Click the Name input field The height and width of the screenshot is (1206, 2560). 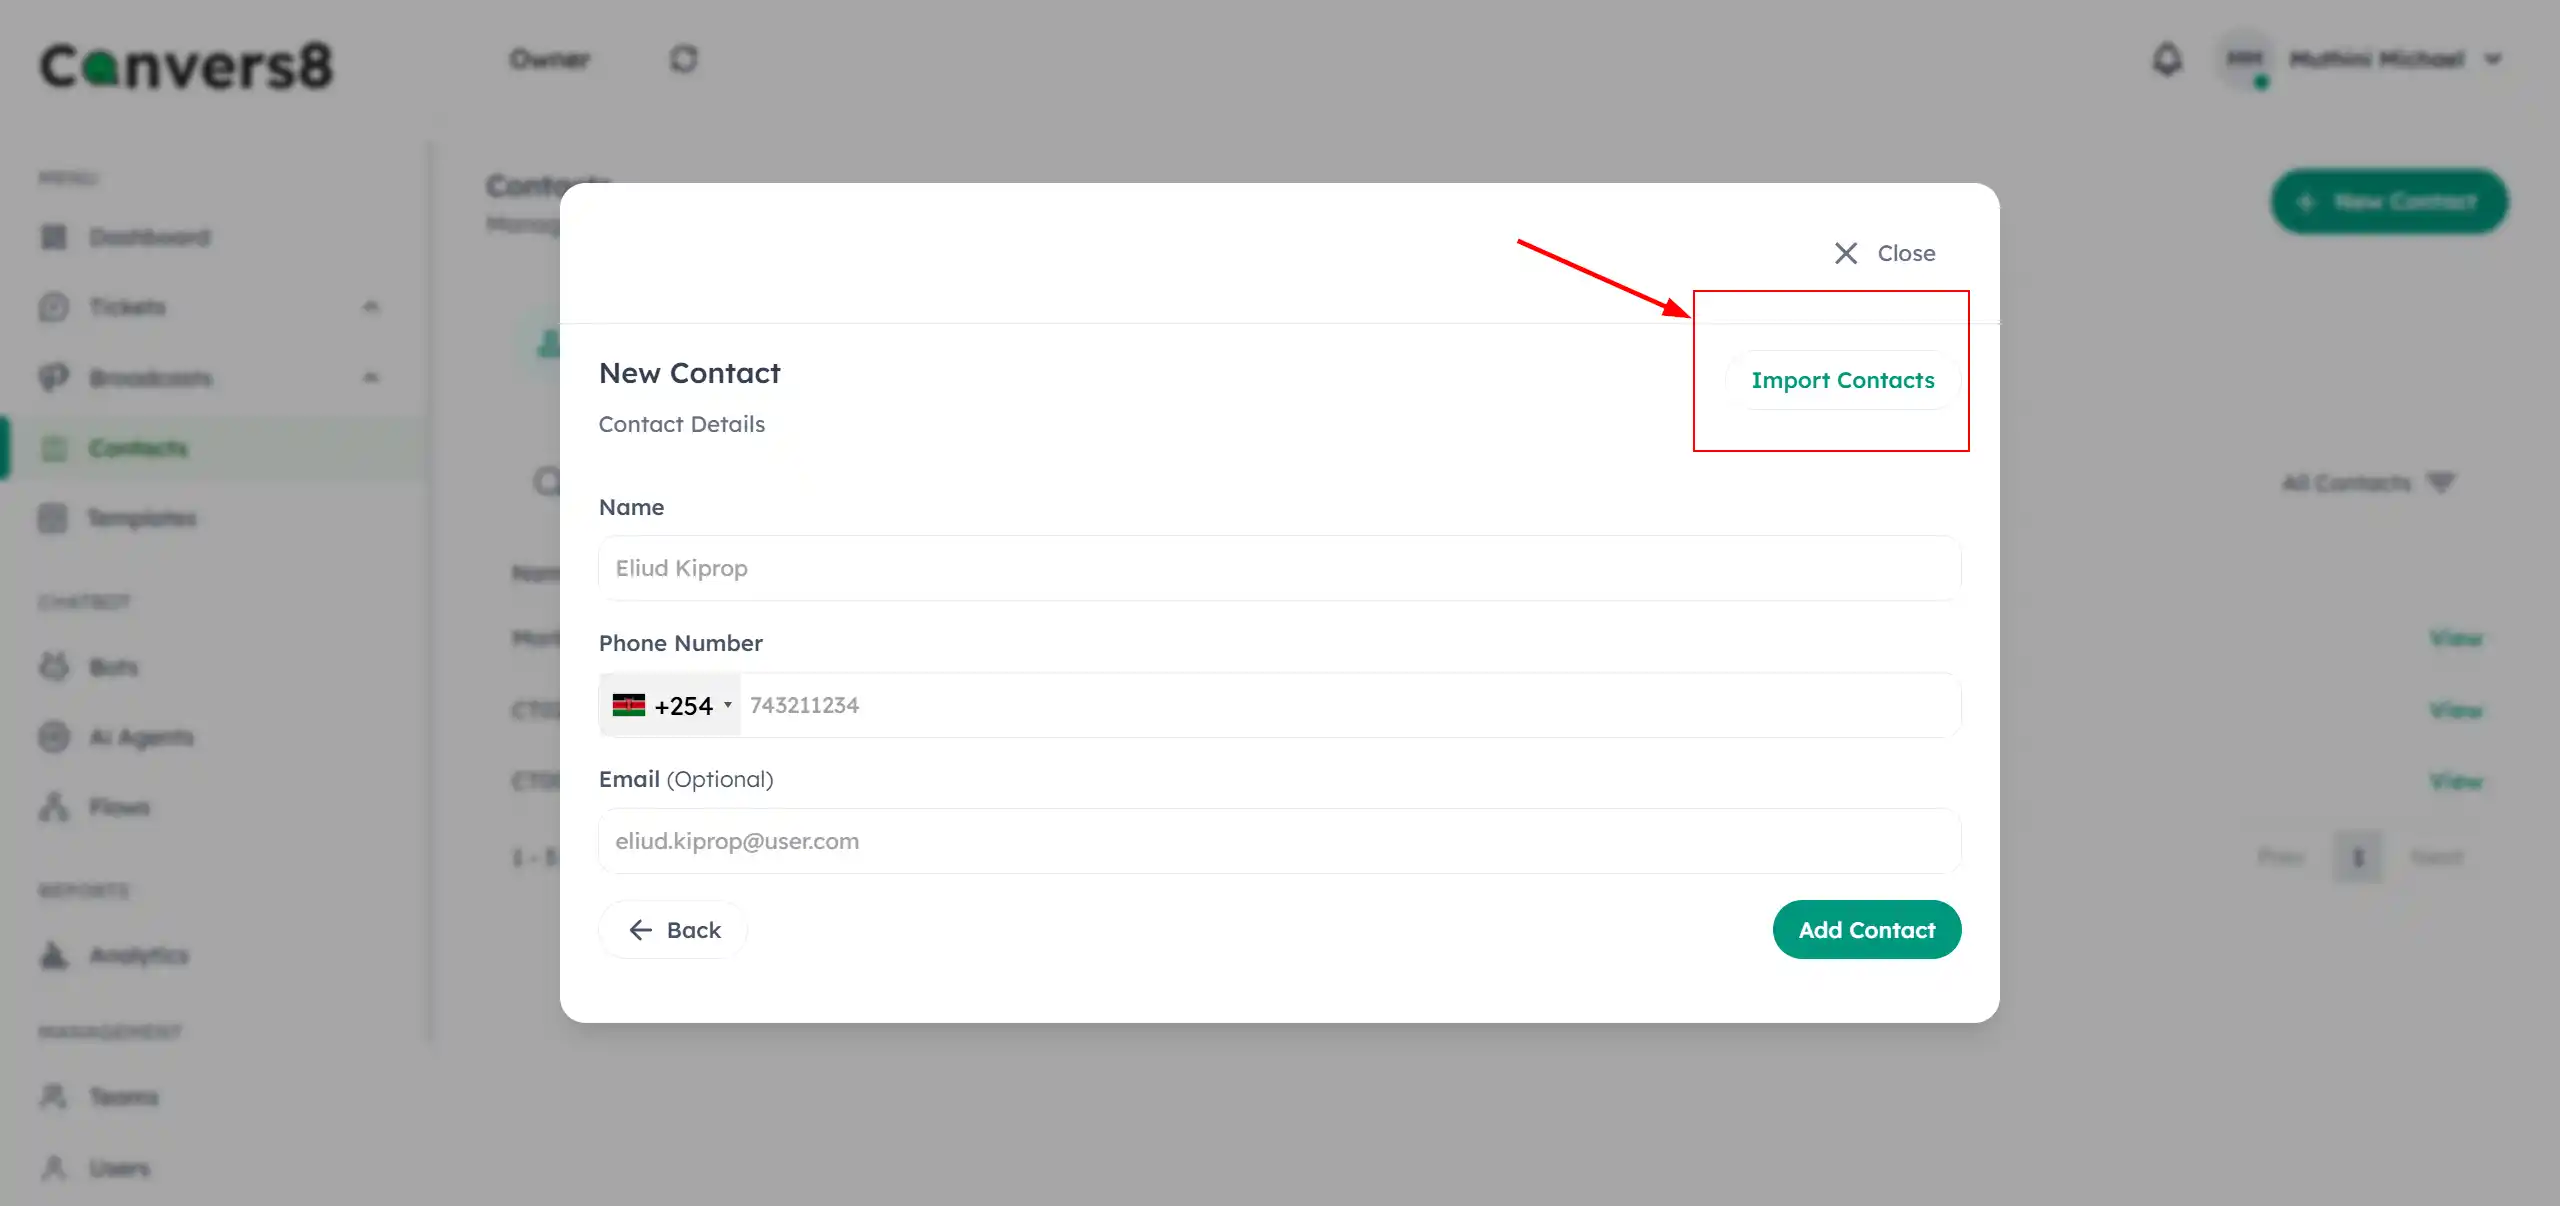[x=1278, y=568]
